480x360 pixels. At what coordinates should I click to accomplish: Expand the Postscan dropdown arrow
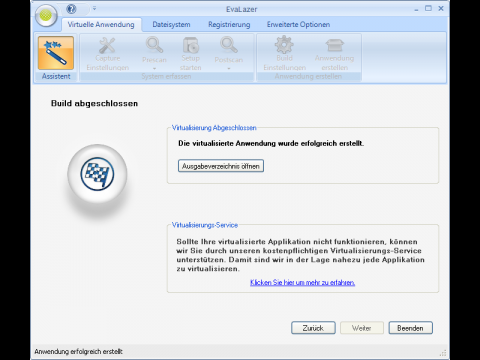click(229, 68)
